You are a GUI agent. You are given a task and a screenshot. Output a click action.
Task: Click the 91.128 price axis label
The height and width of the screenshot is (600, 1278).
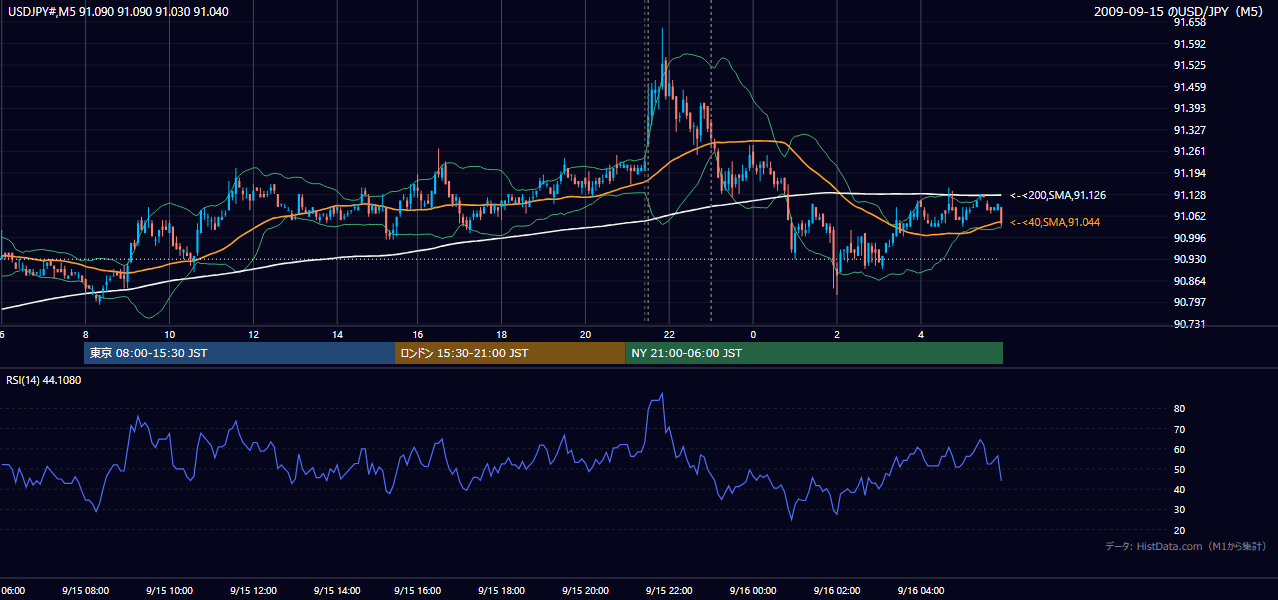(x=1188, y=195)
